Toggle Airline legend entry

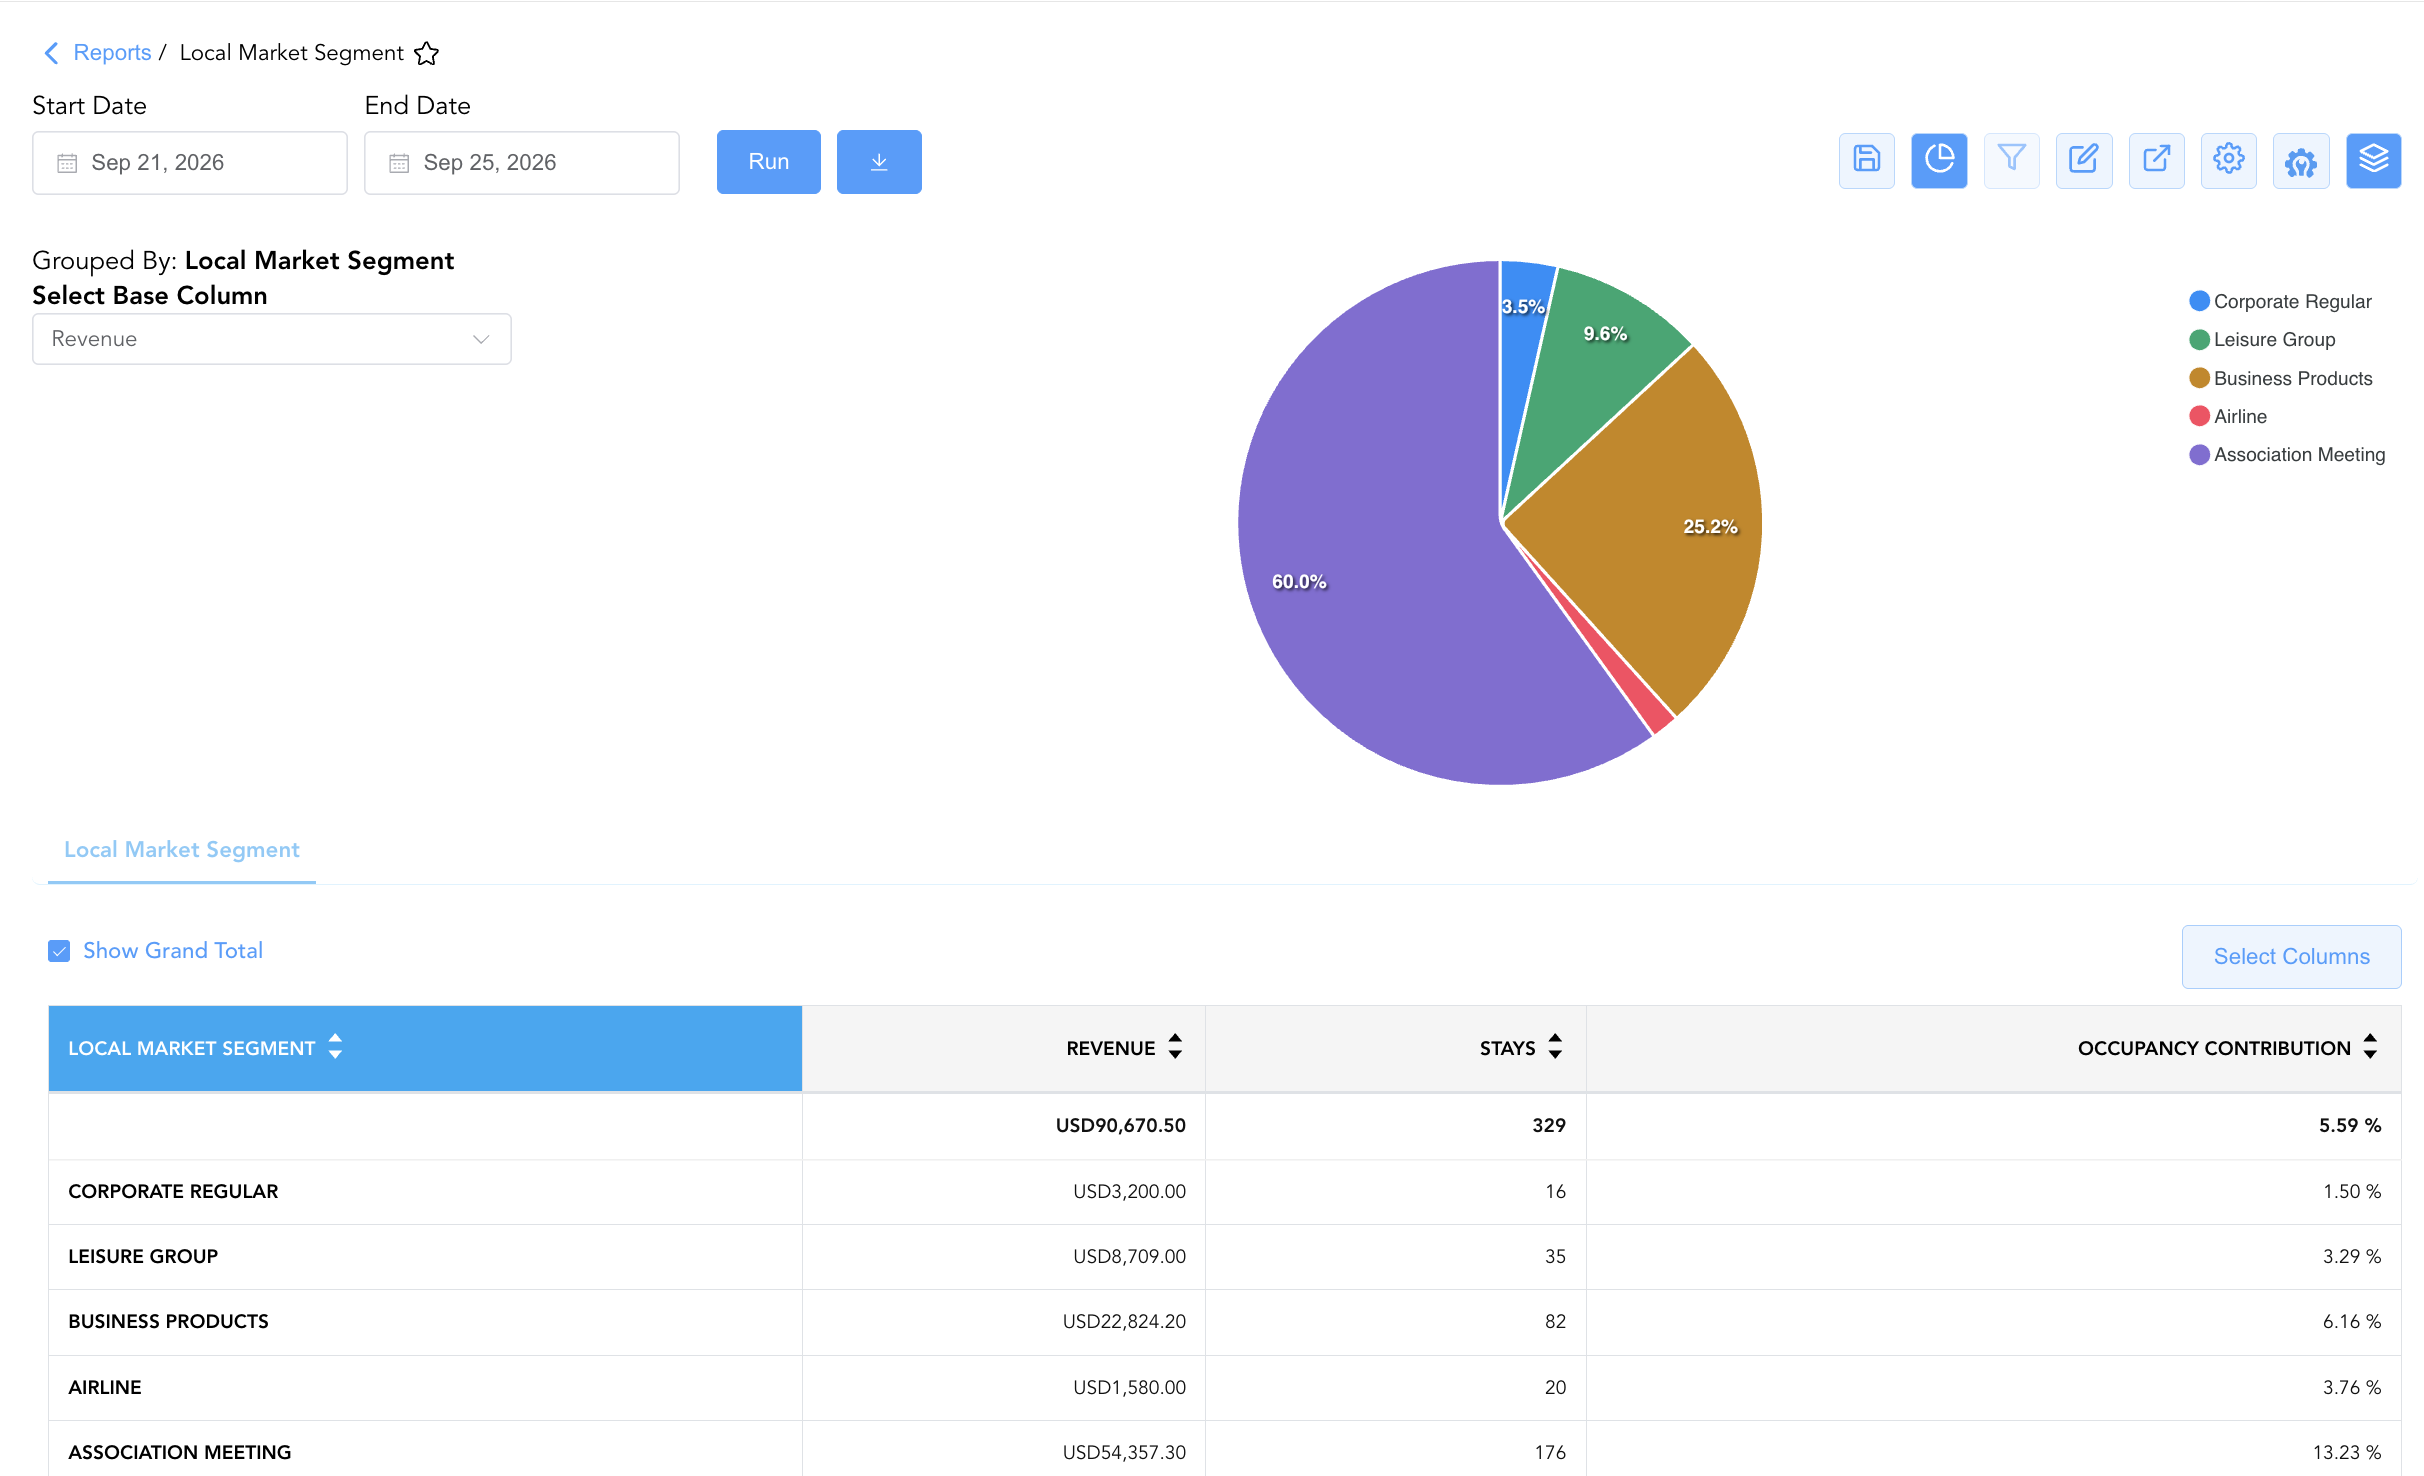[2228, 416]
